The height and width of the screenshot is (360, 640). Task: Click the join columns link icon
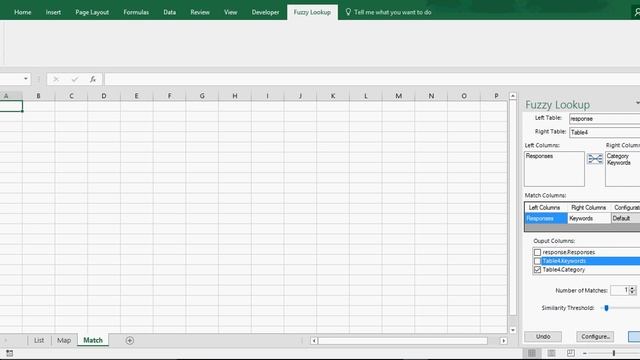point(595,159)
